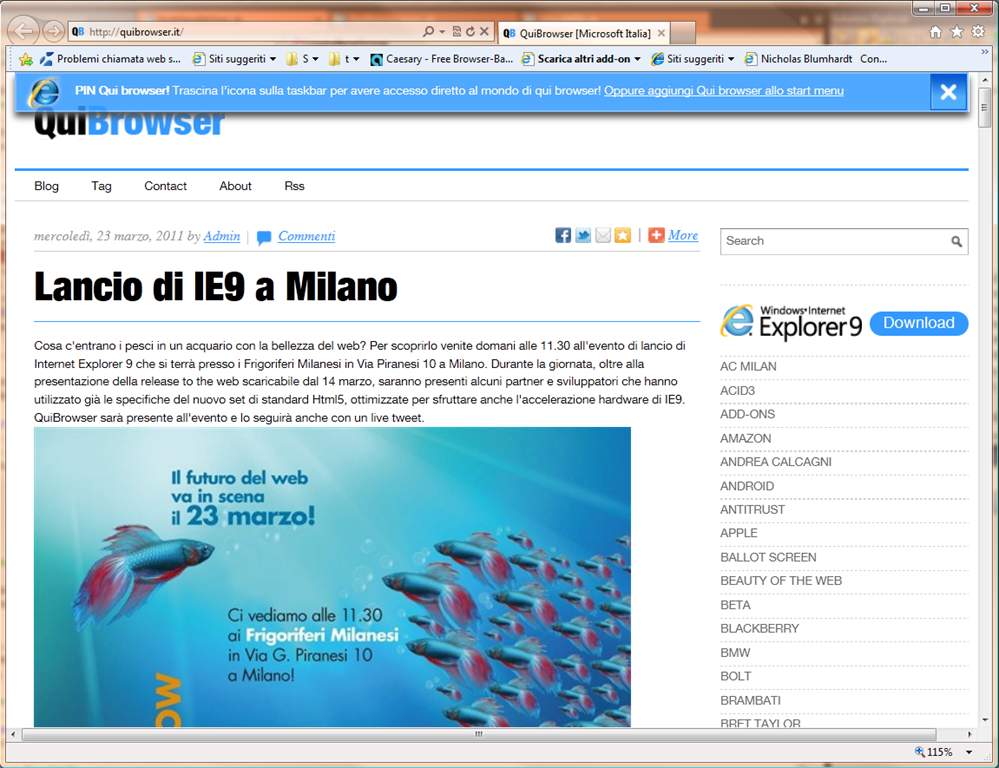Share the post on Facebook
This screenshot has width=999, height=768.
[563, 236]
